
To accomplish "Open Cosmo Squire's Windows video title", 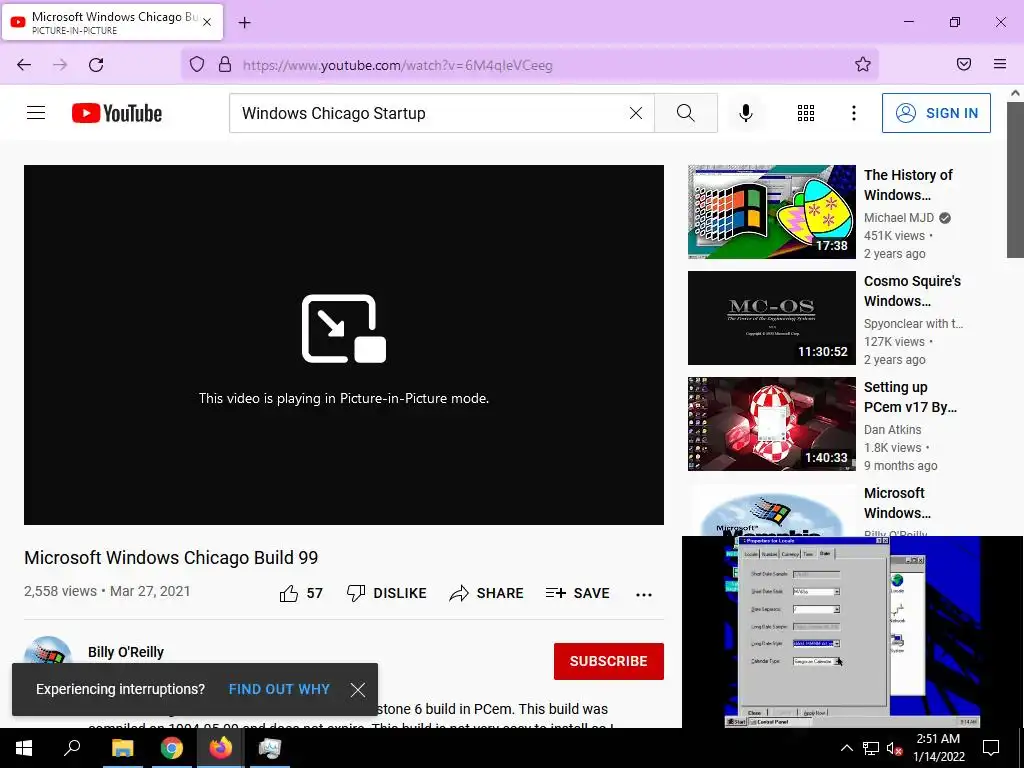I will 912,291.
